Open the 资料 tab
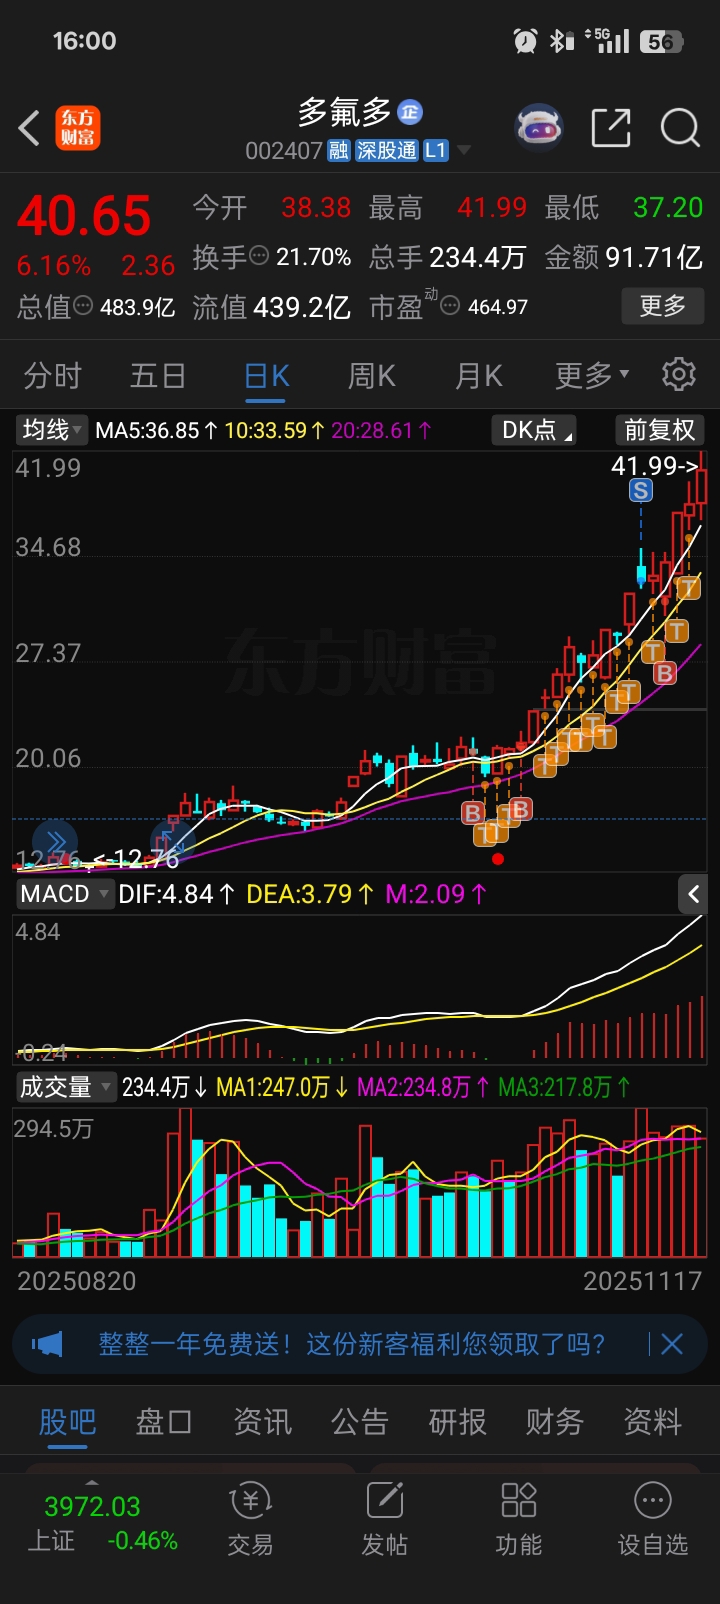This screenshot has width=720, height=1604. click(x=652, y=1421)
